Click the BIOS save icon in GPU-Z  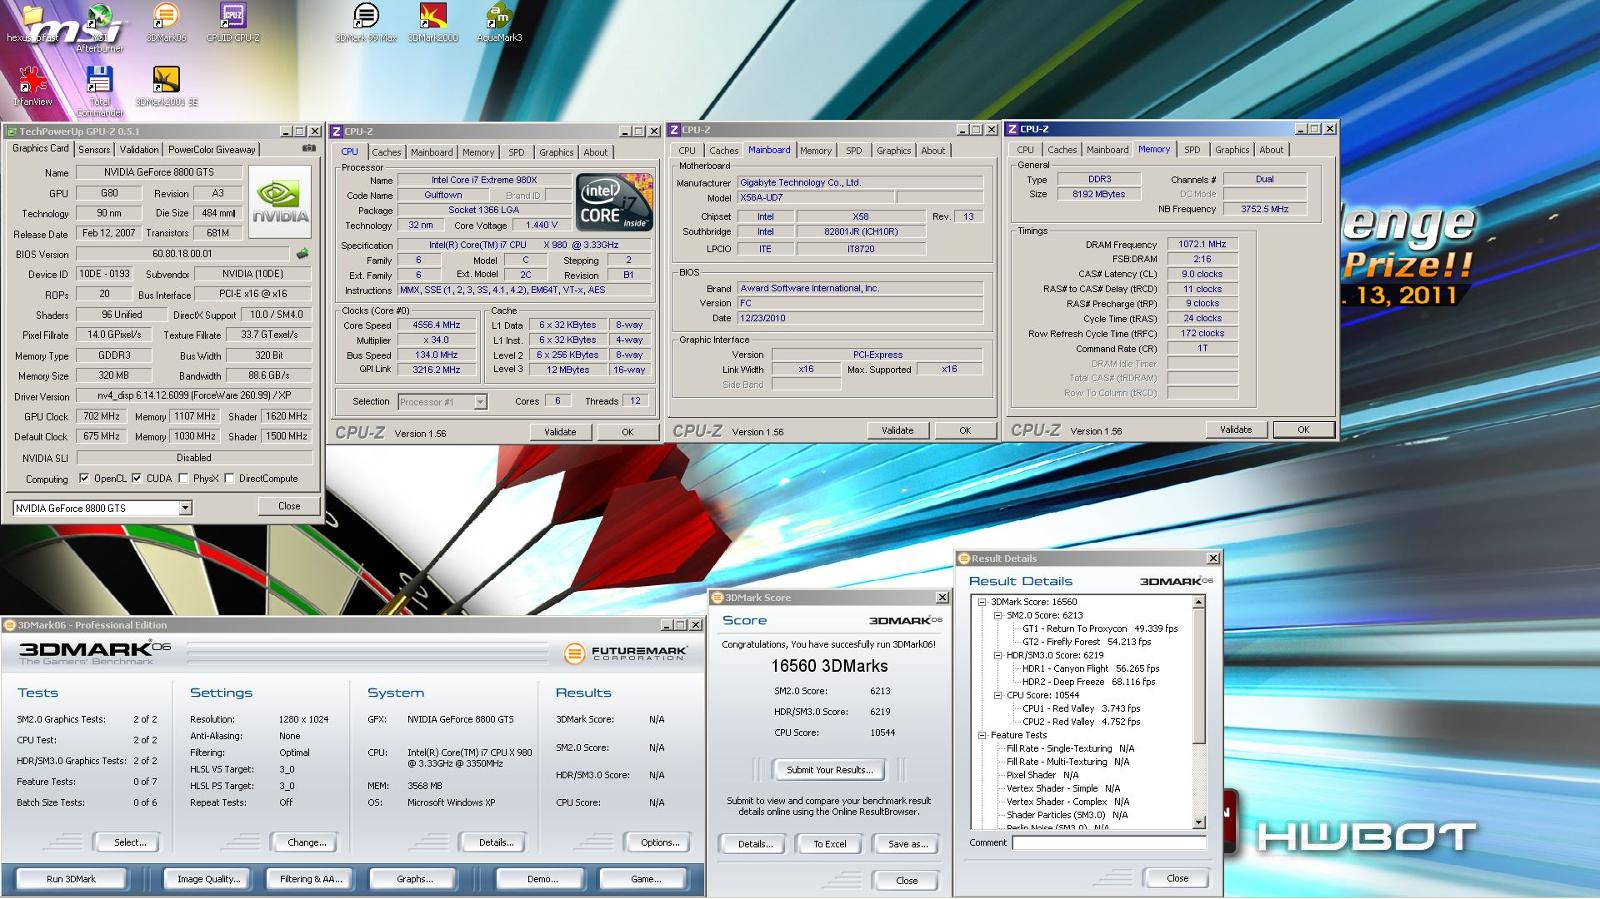(x=302, y=254)
